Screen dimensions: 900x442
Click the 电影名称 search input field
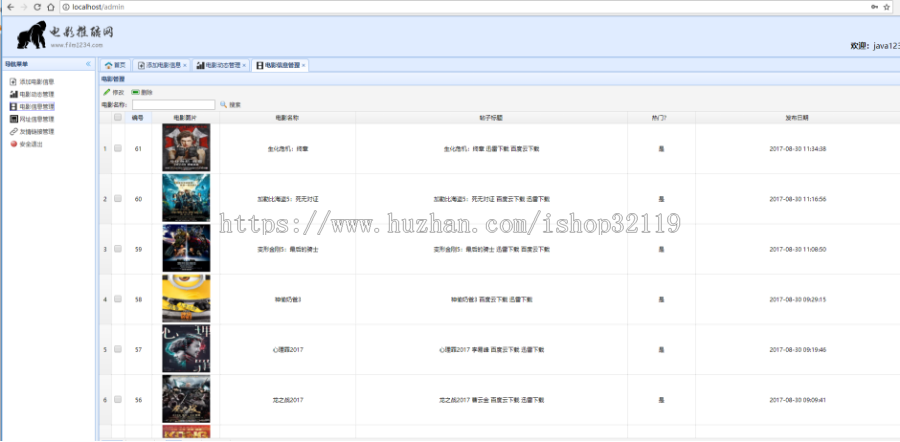coord(173,105)
